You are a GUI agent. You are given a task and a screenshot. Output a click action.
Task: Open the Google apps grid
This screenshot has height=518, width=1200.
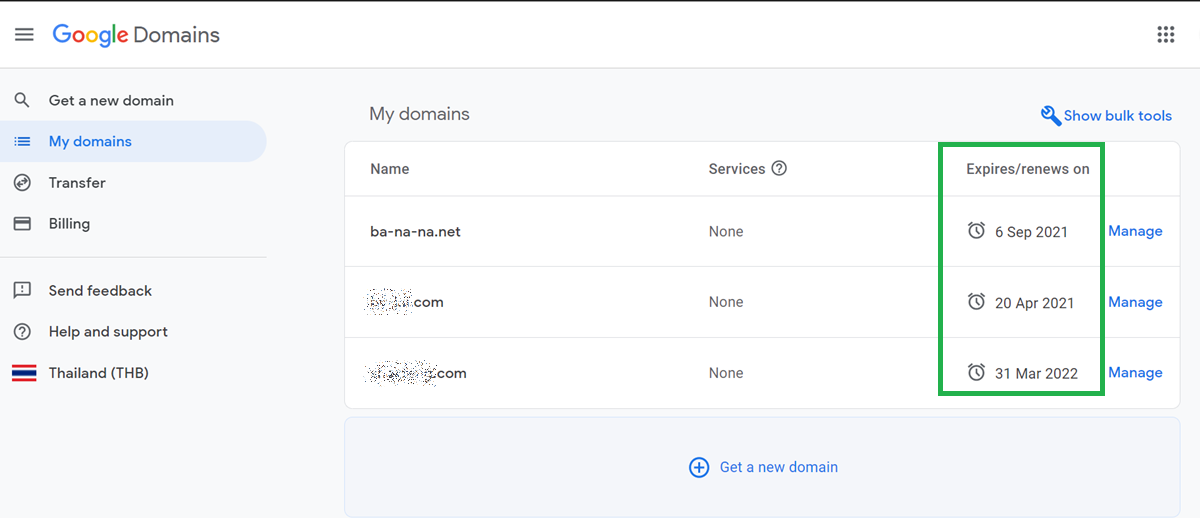coord(1165,35)
